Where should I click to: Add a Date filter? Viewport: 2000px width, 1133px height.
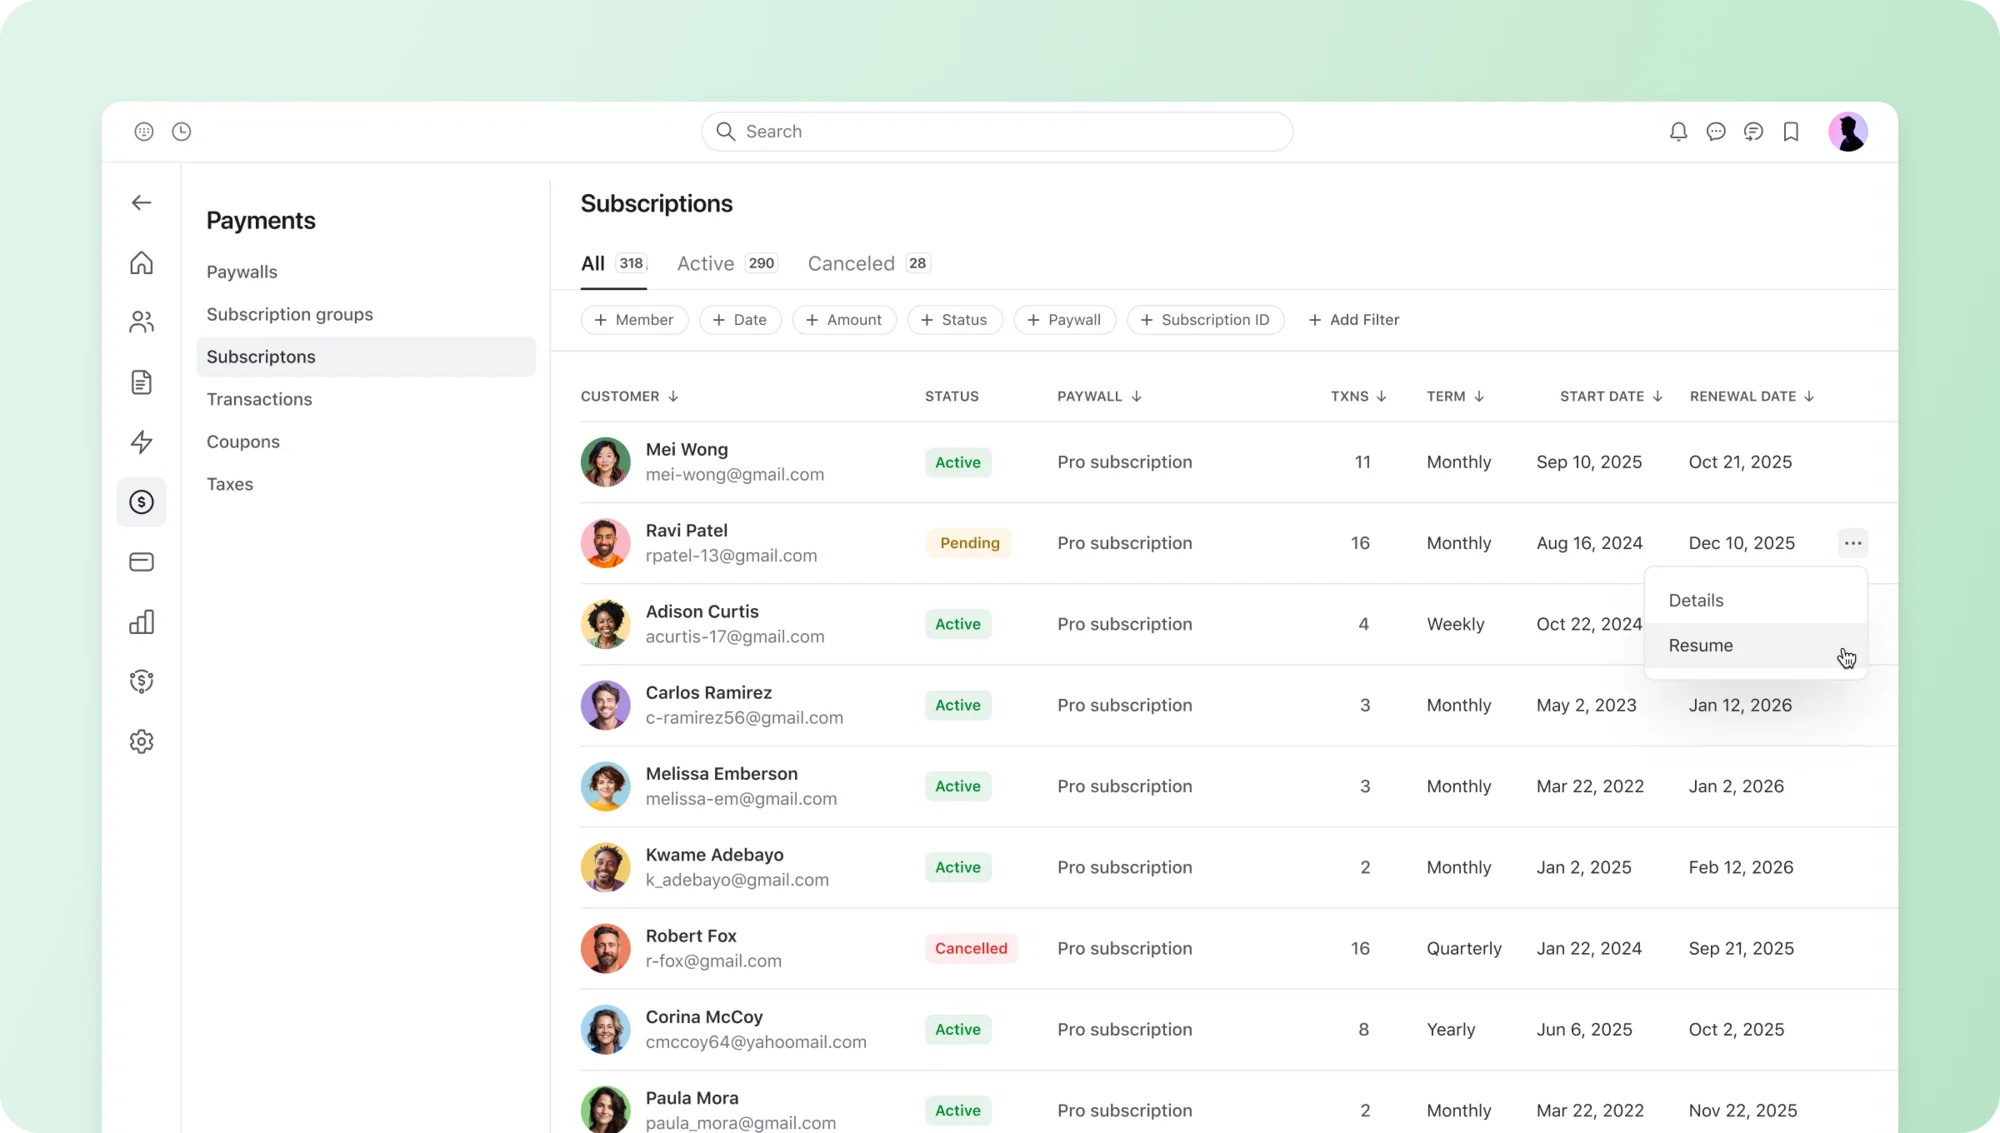click(740, 320)
